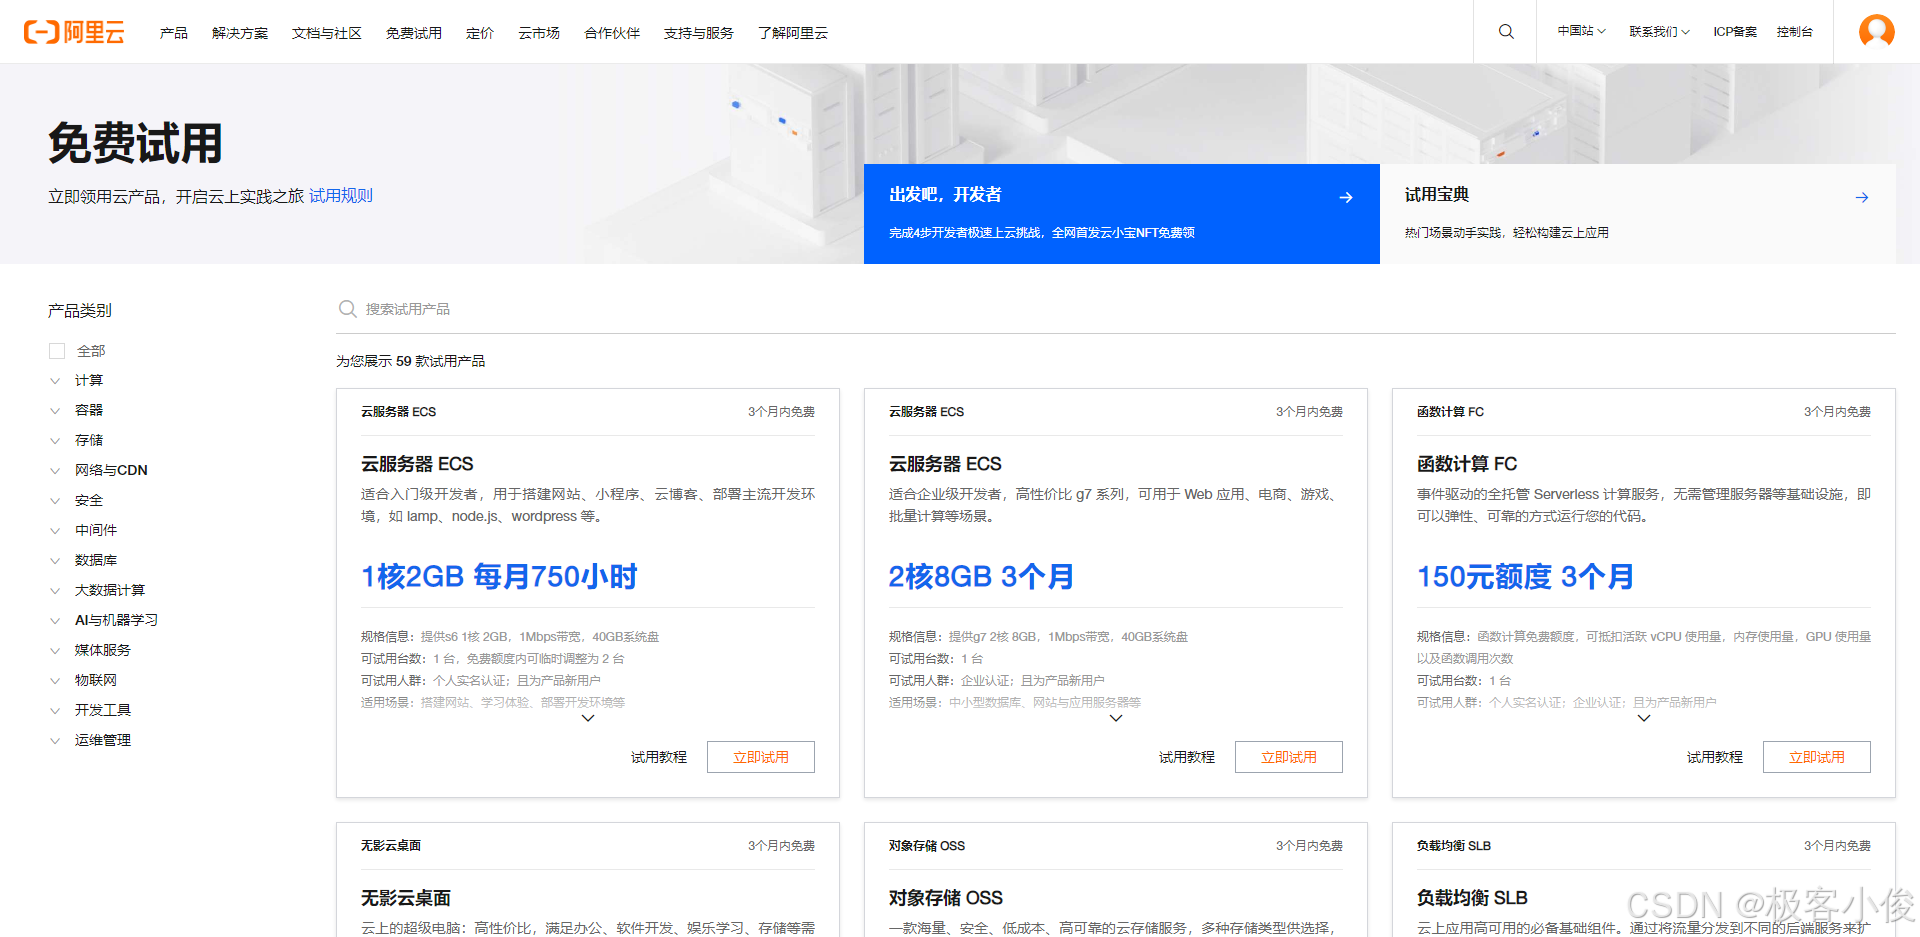
Task: Open the 对象存储 OSS card title
Action: [x=946, y=898]
